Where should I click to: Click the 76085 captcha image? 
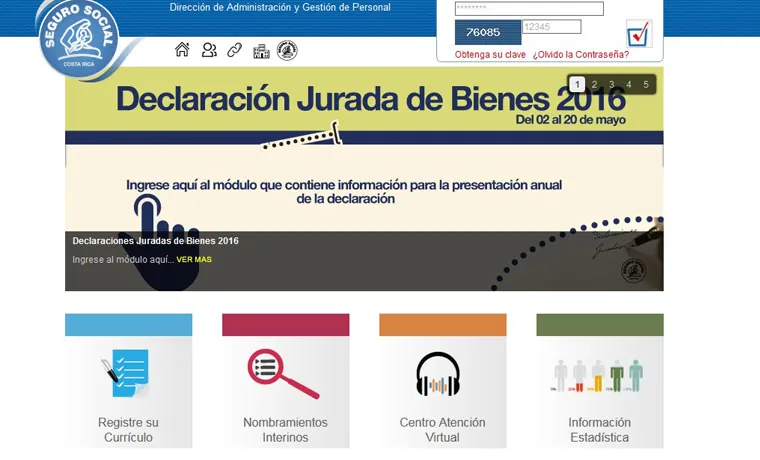488,32
